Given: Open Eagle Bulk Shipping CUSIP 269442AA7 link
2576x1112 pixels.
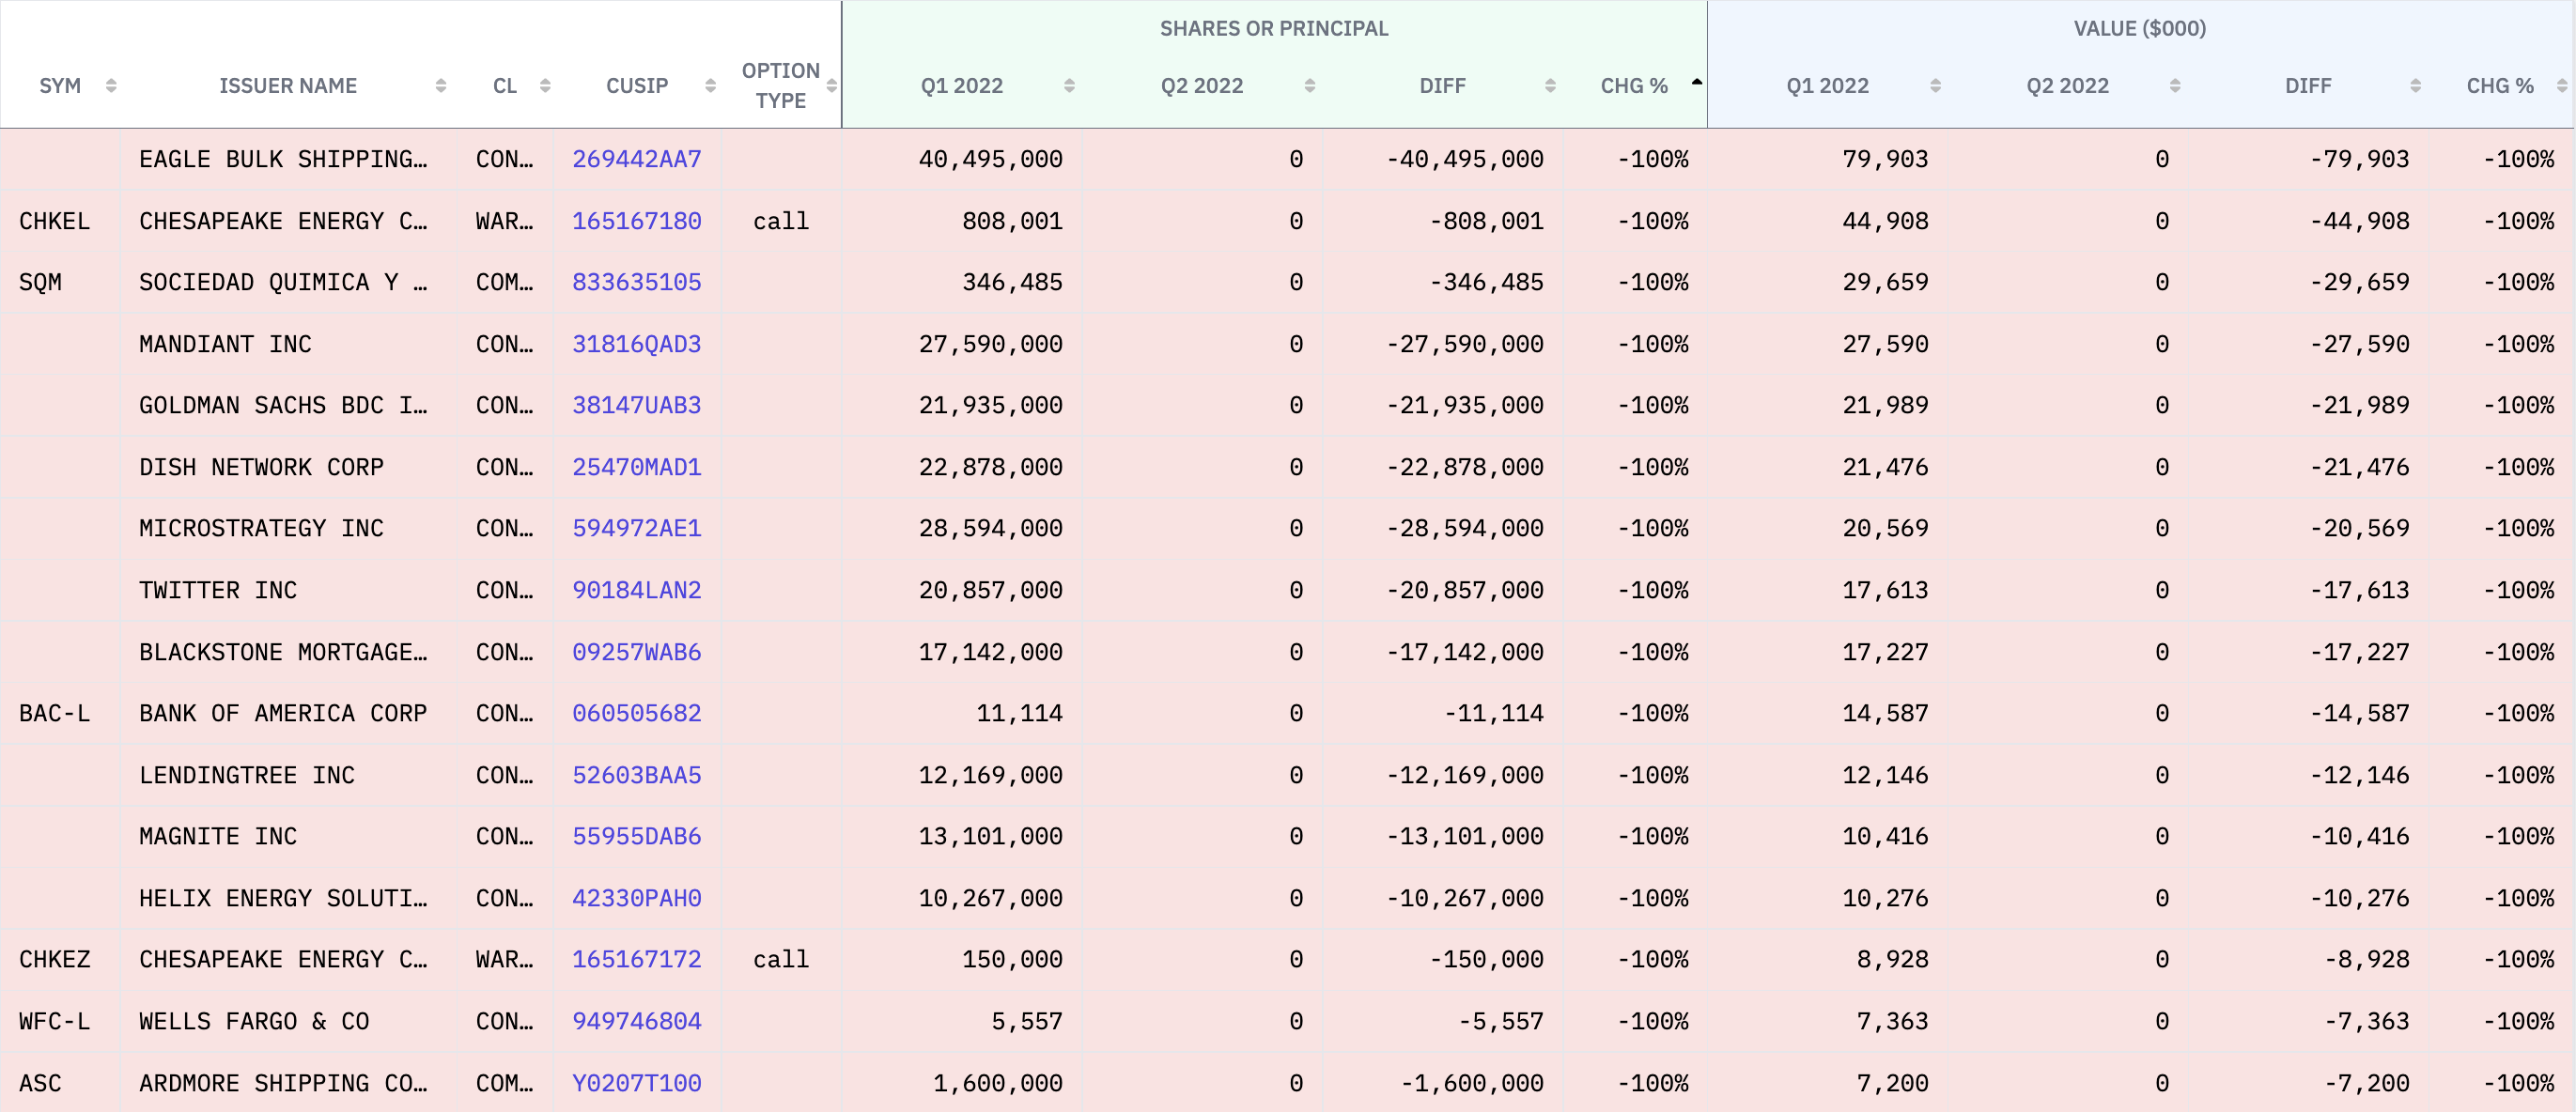Looking at the screenshot, I should pos(636,159).
